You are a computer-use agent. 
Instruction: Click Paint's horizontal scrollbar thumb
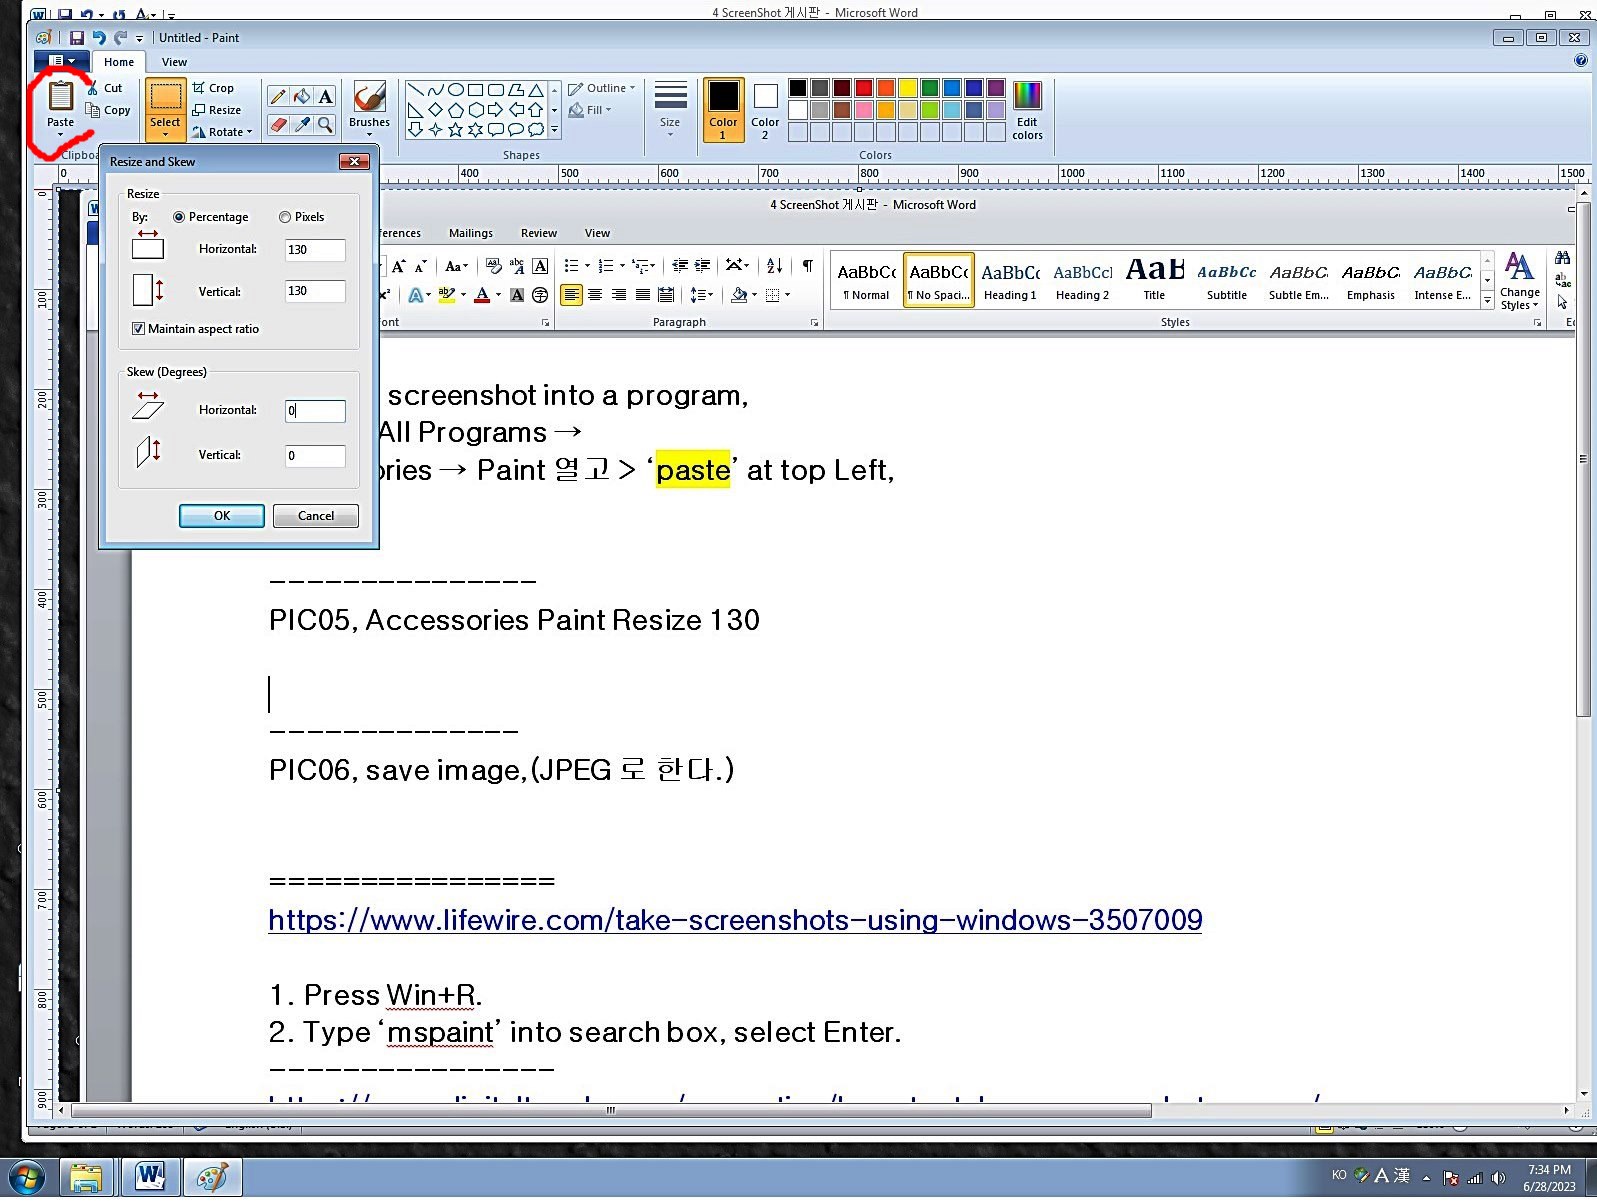coord(611,1110)
